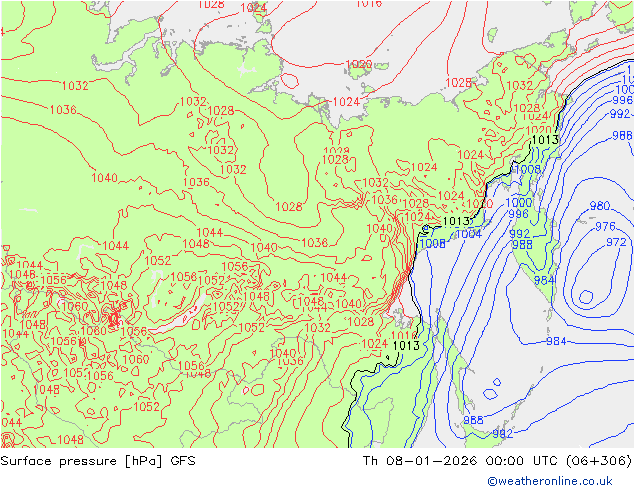Screen dimensions: 634x490
Task: Click the blue 980 isobar label
Action: 600,206
